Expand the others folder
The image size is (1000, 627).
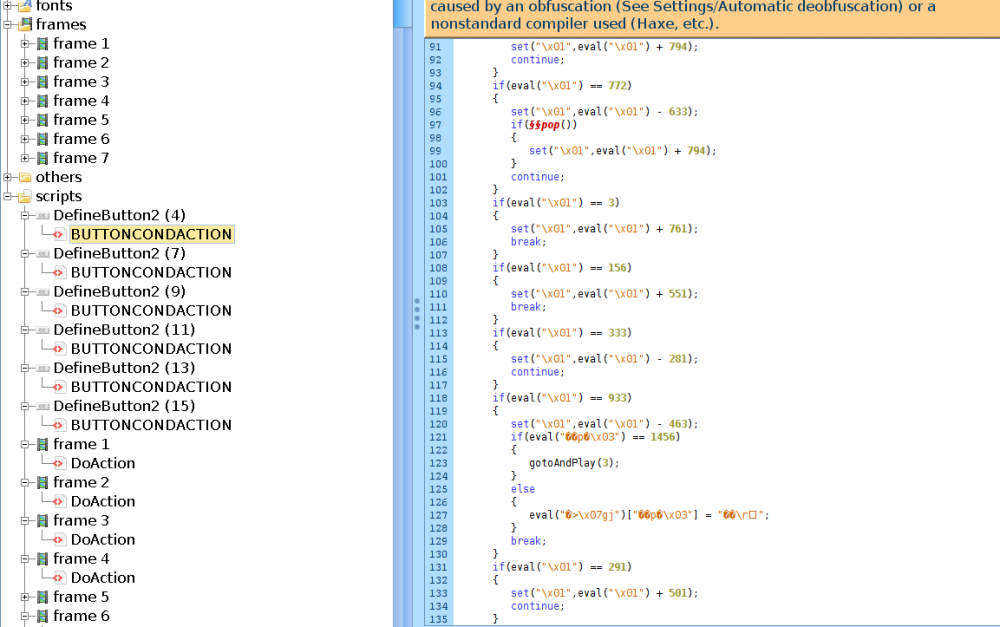coord(8,177)
